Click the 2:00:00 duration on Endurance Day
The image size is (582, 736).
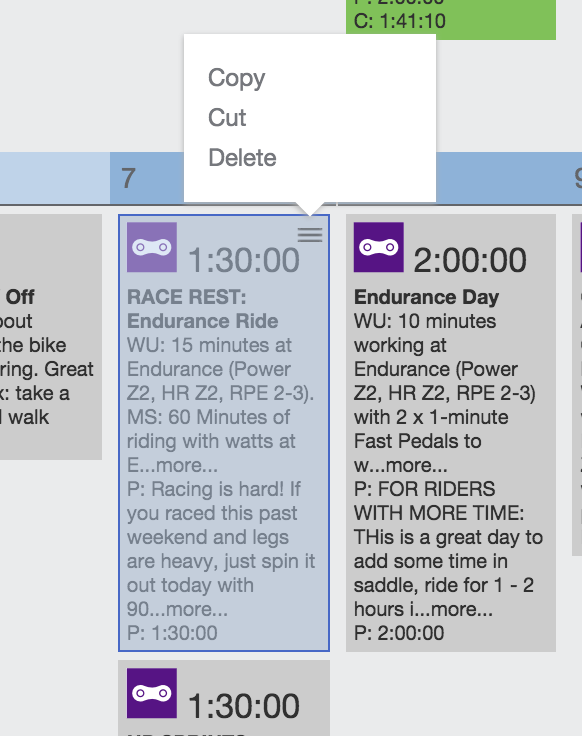point(470,260)
